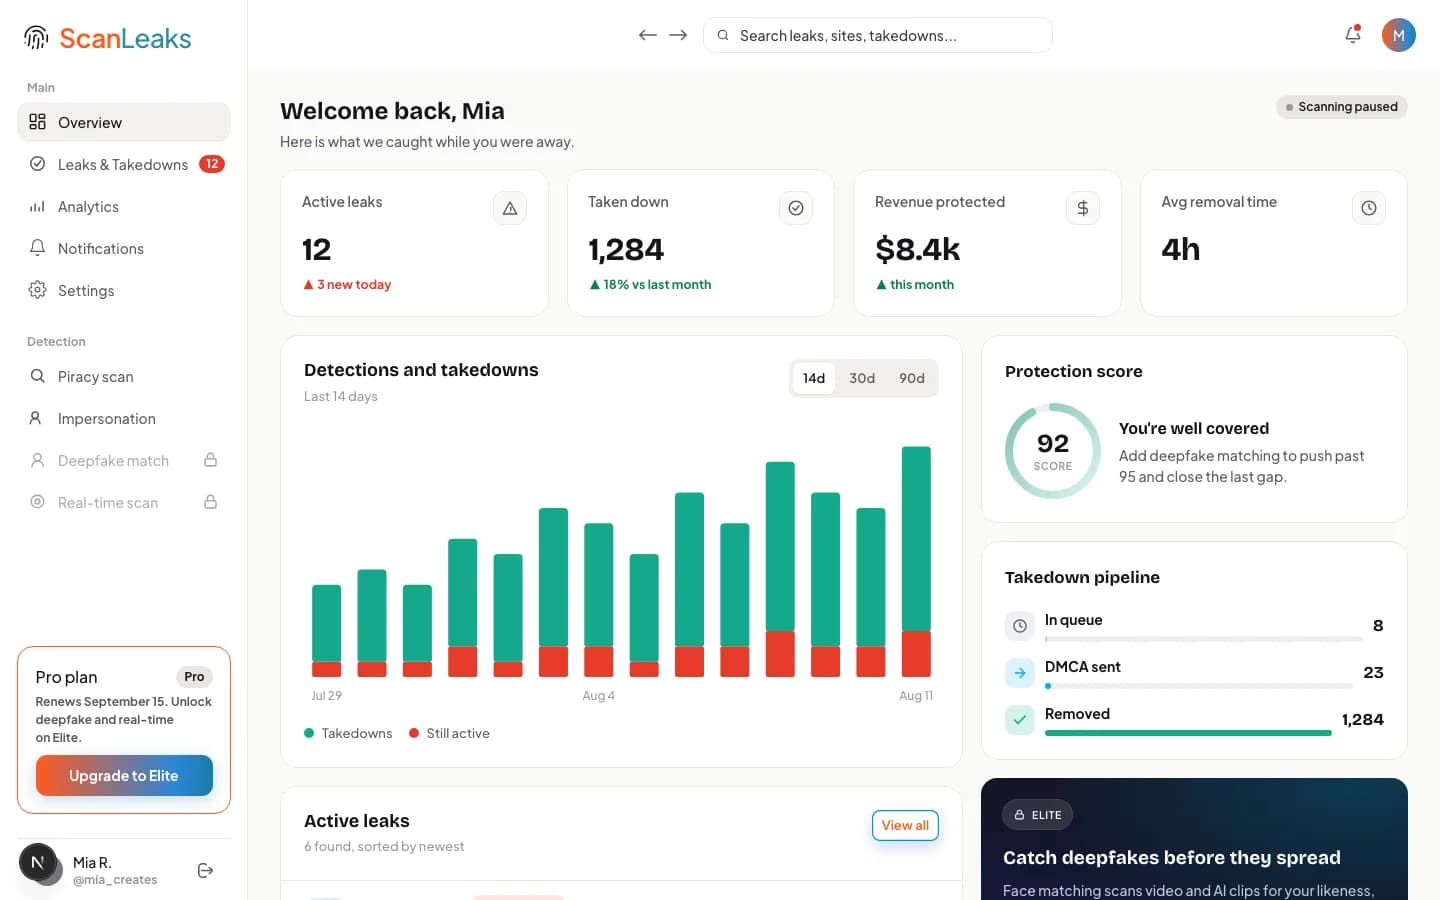1440x900 pixels.
Task: Click the Pro plan badge
Action: click(194, 677)
